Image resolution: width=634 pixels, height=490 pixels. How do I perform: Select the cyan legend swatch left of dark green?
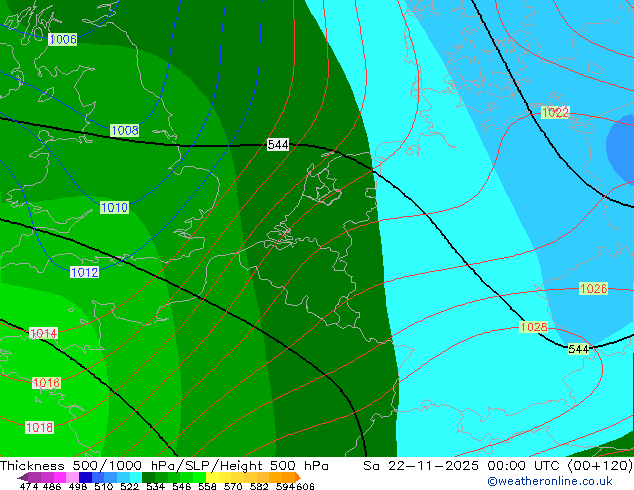tap(136, 477)
